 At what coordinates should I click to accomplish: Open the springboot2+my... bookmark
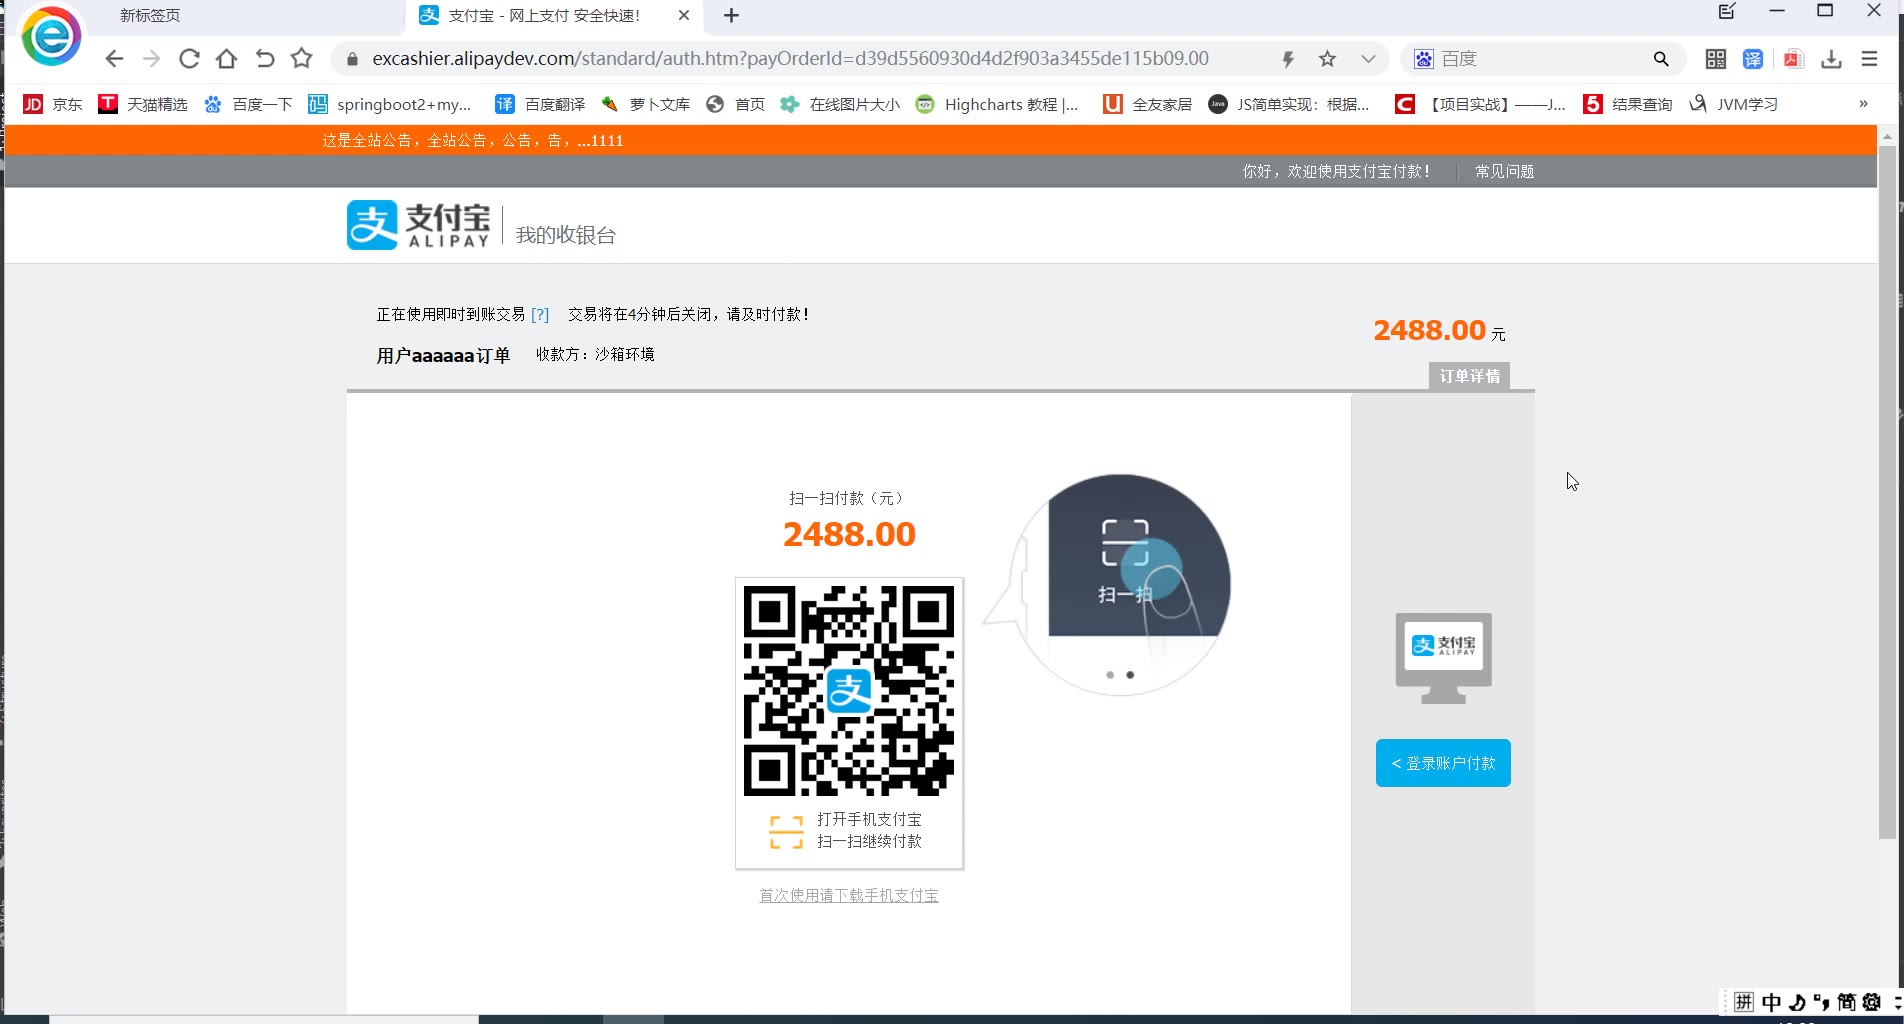pos(390,104)
